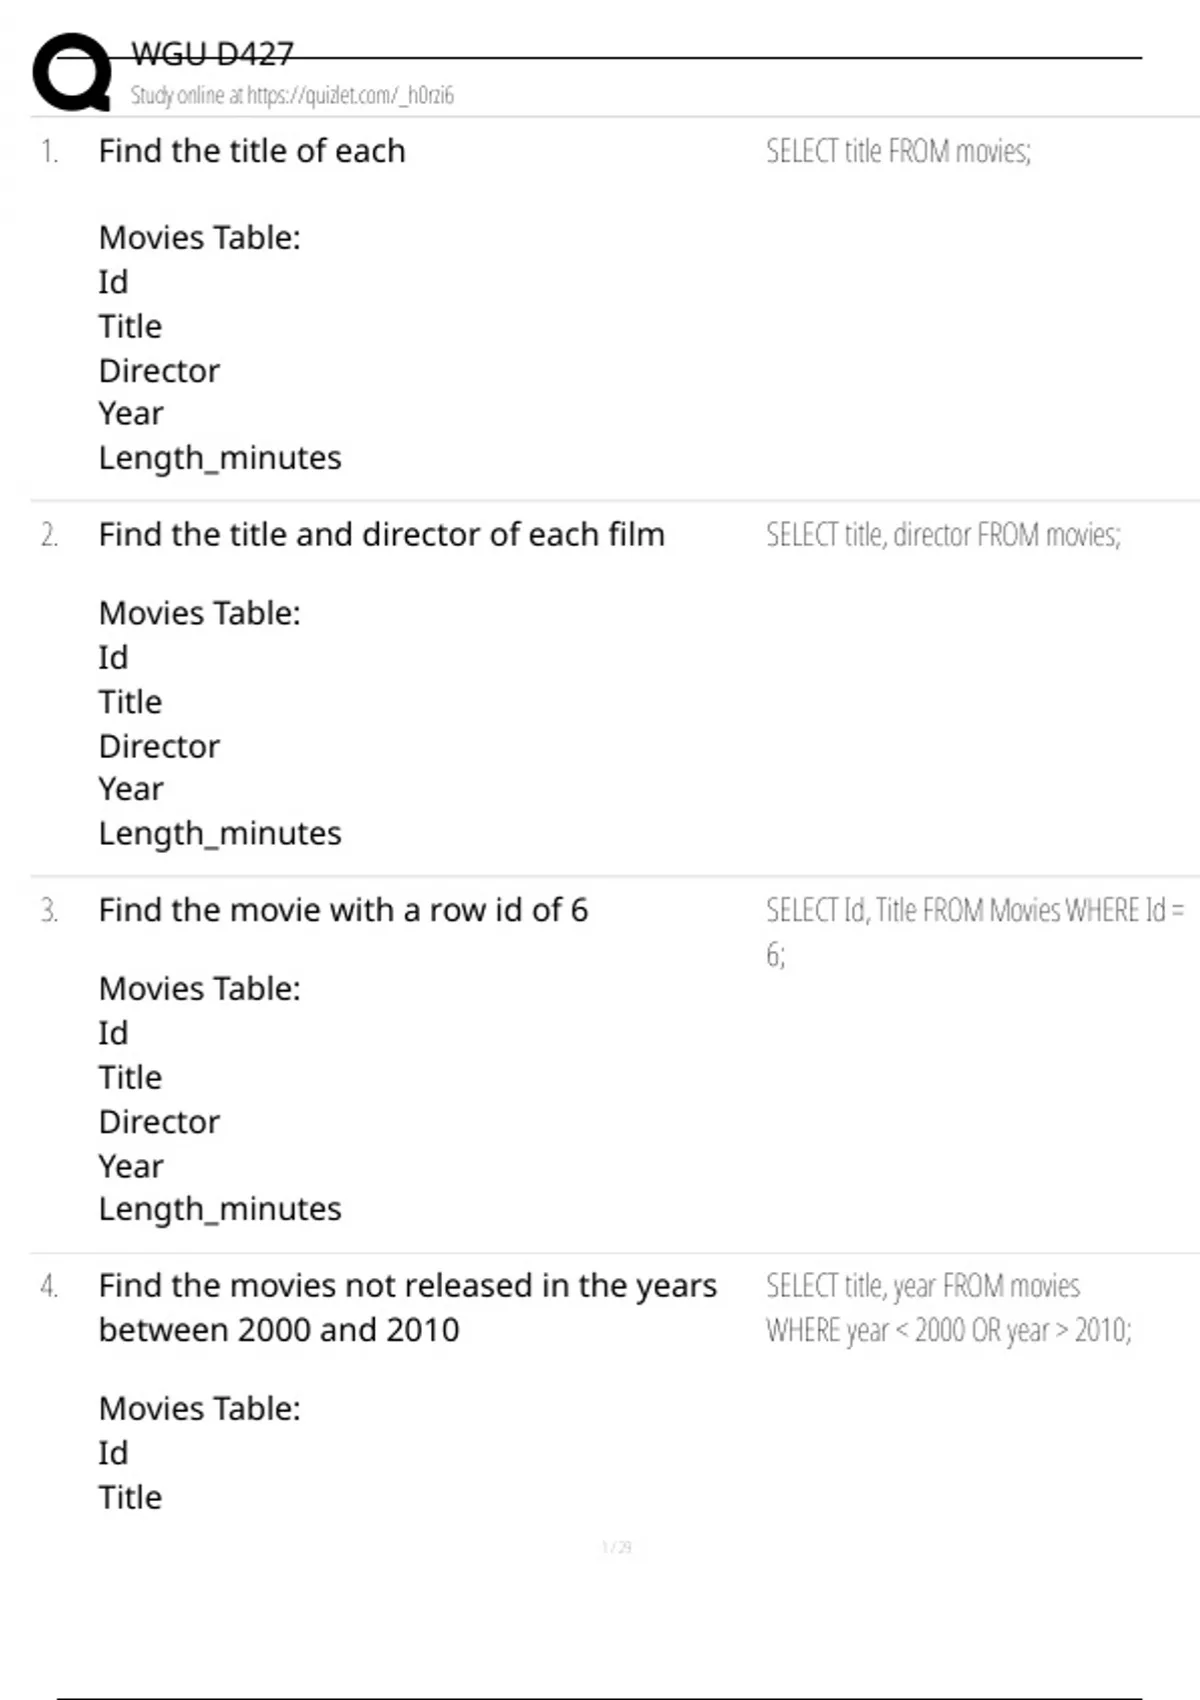Click 'Length_minutes' under the first Movies Table

(220, 458)
